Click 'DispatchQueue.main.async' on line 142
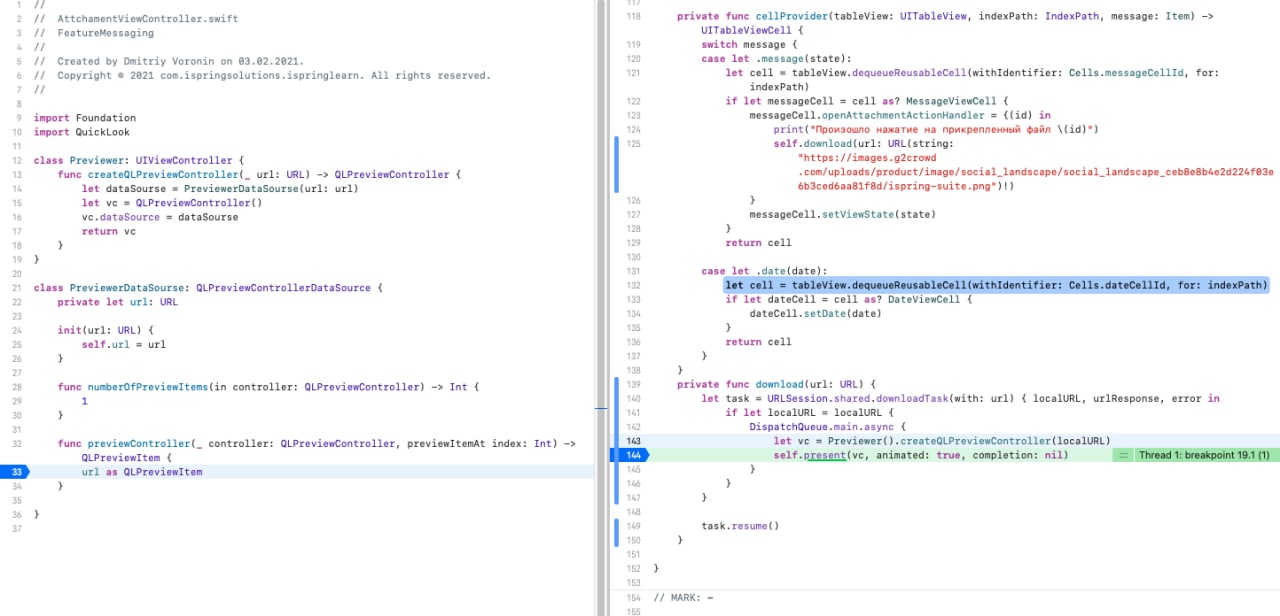 pyautogui.click(x=822, y=426)
